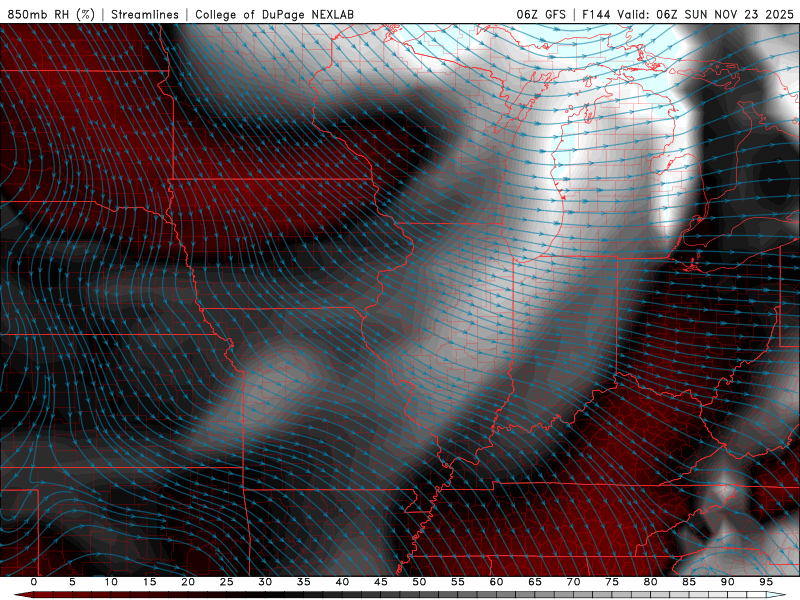
Task: Click the "15" label on the color scale
Action: pyautogui.click(x=149, y=582)
